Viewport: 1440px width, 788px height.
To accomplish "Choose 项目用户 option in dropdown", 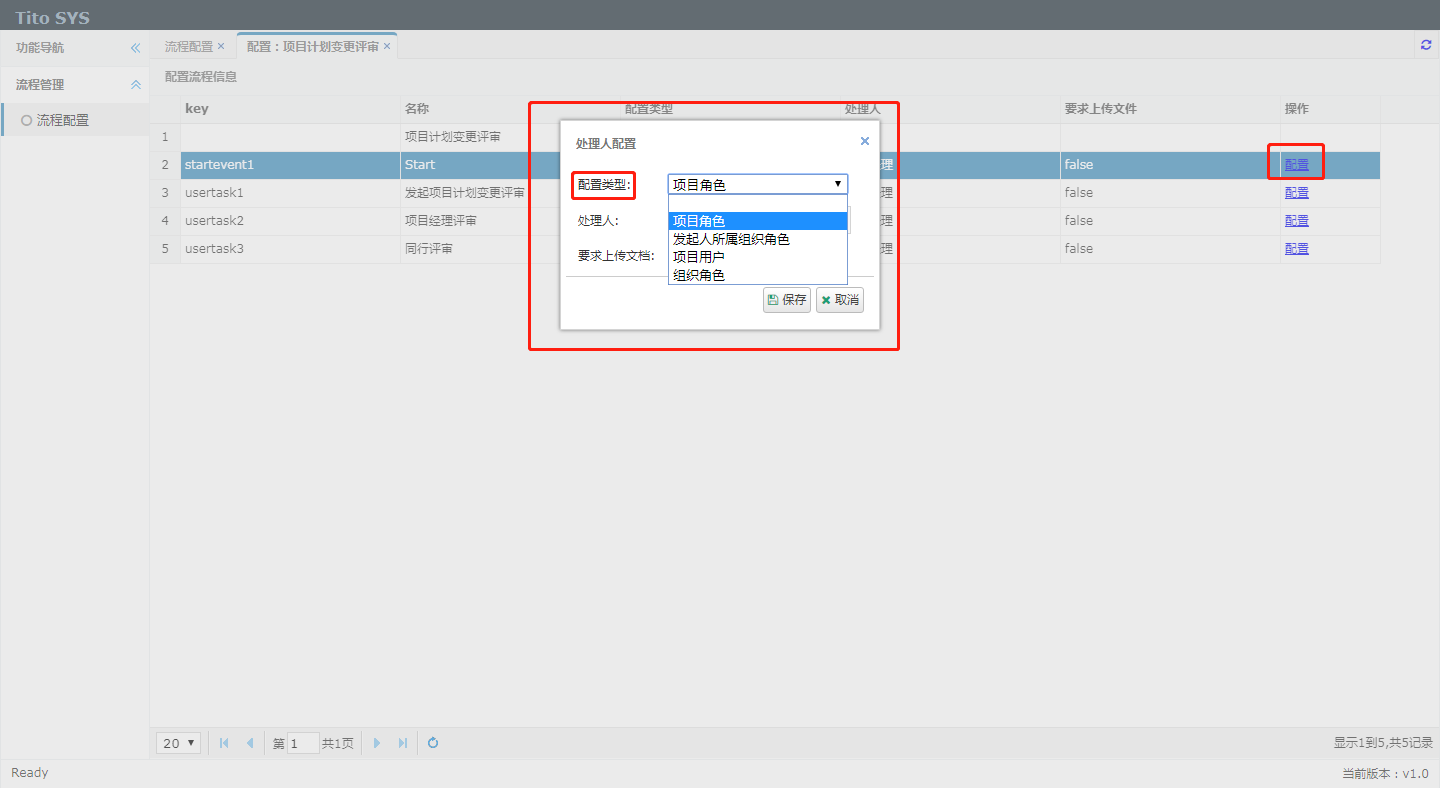I will click(699, 257).
